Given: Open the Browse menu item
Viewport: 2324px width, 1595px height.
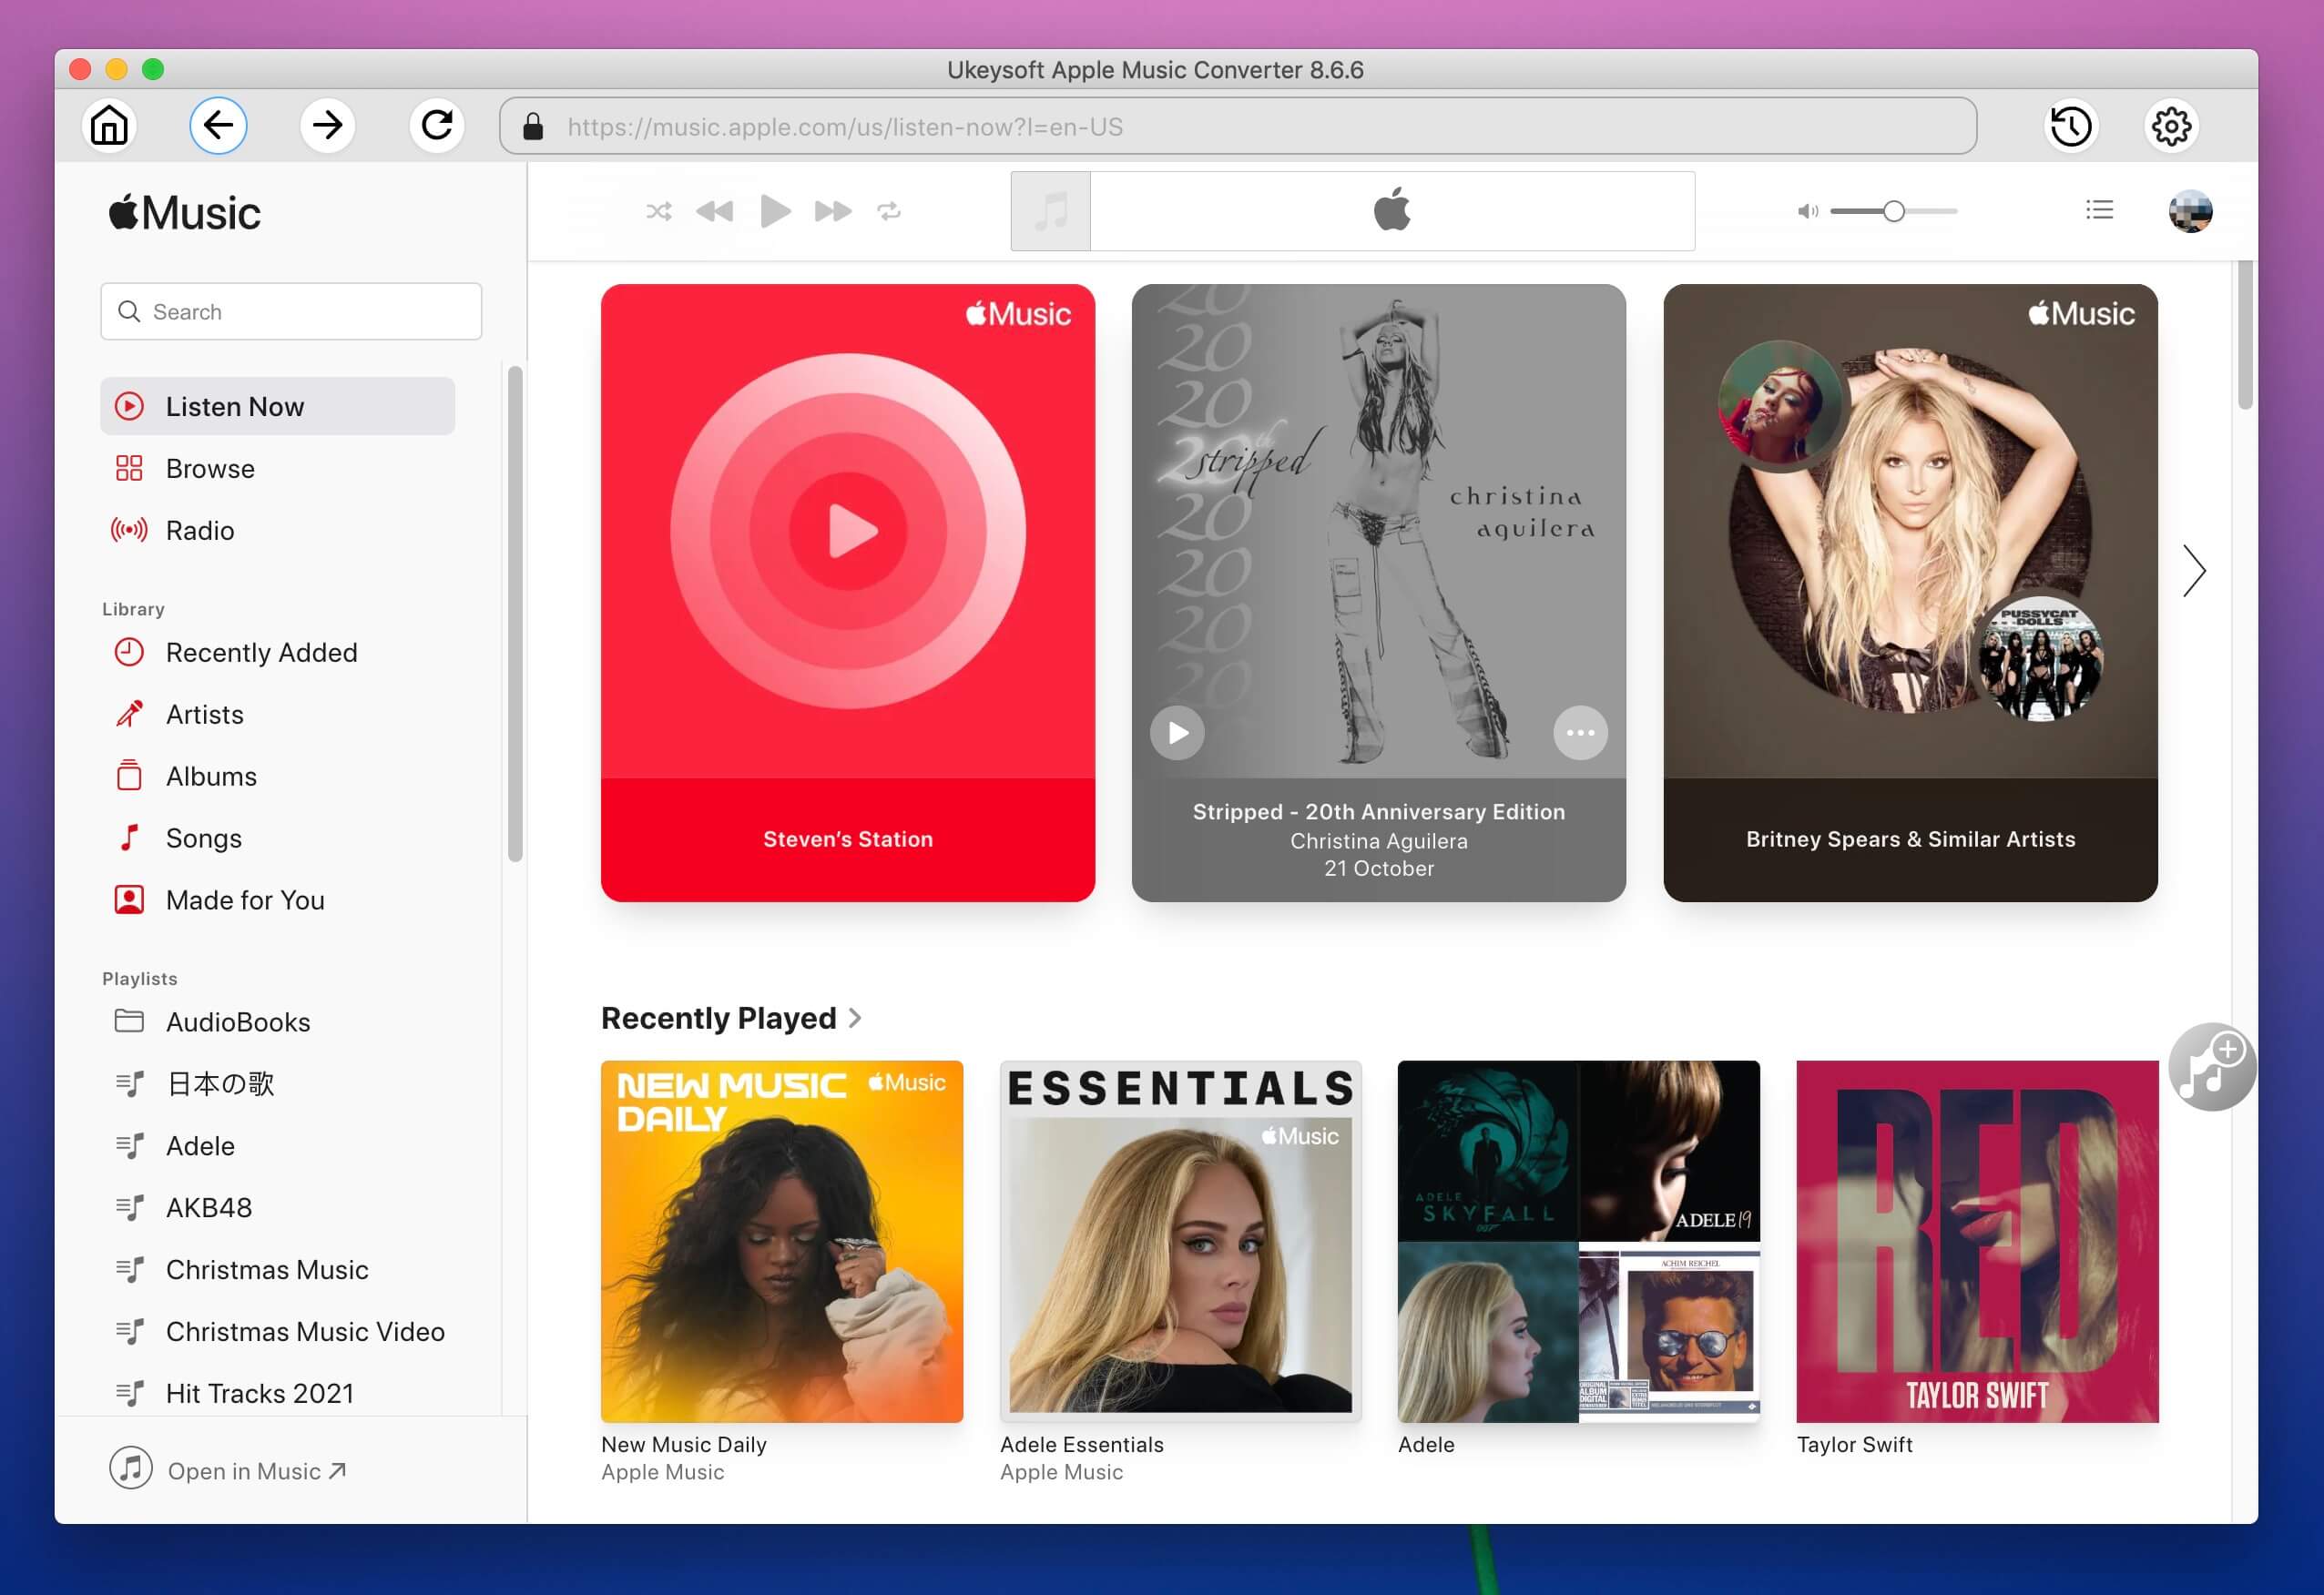Looking at the screenshot, I should coord(210,468).
